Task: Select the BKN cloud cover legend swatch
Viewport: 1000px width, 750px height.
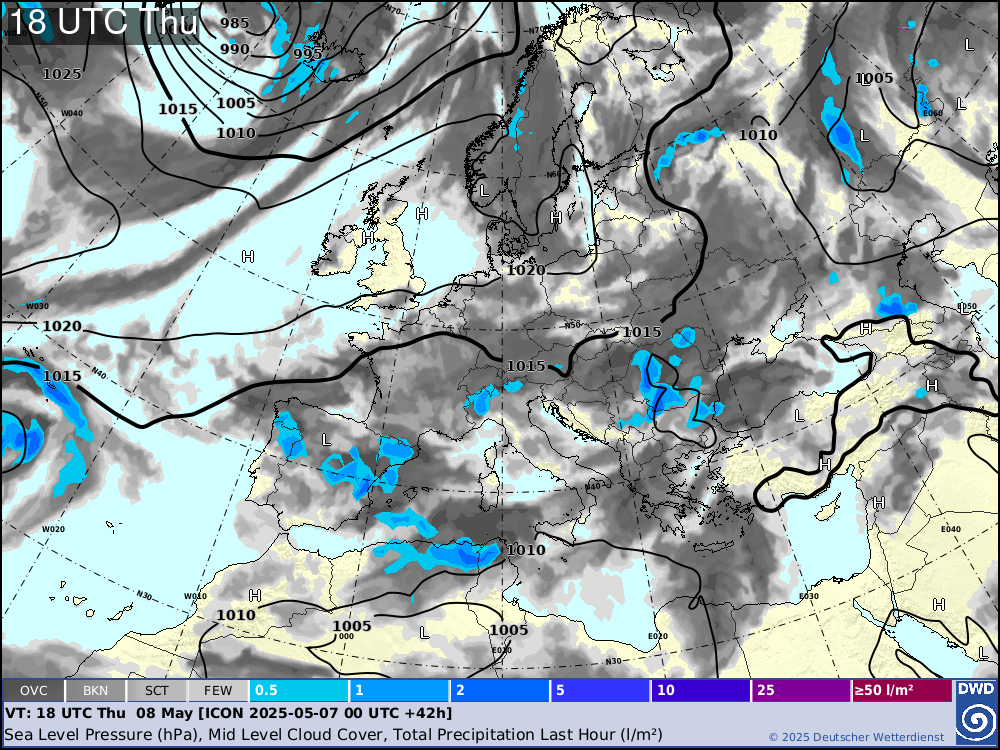Action: tap(95, 691)
